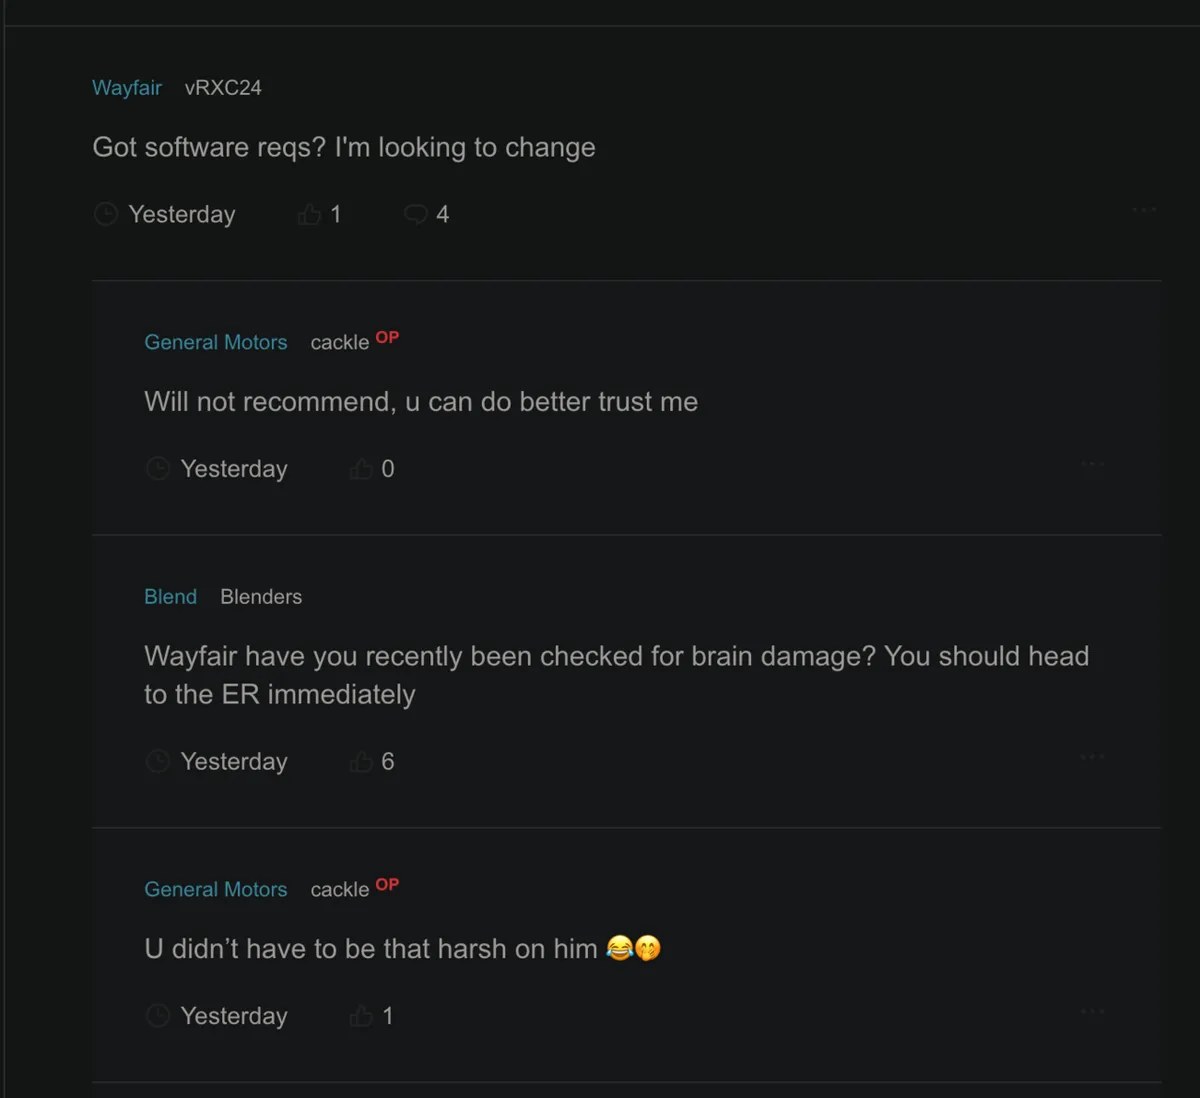The width and height of the screenshot is (1200, 1098).
Task: Open more options for the 'Will not recommend' reply
Action: pos(1092,464)
